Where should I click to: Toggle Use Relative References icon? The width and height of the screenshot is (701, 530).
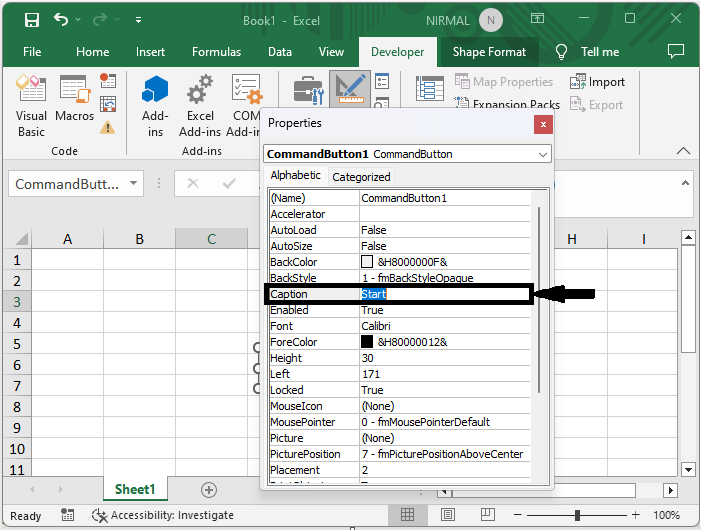pyautogui.click(x=108, y=105)
